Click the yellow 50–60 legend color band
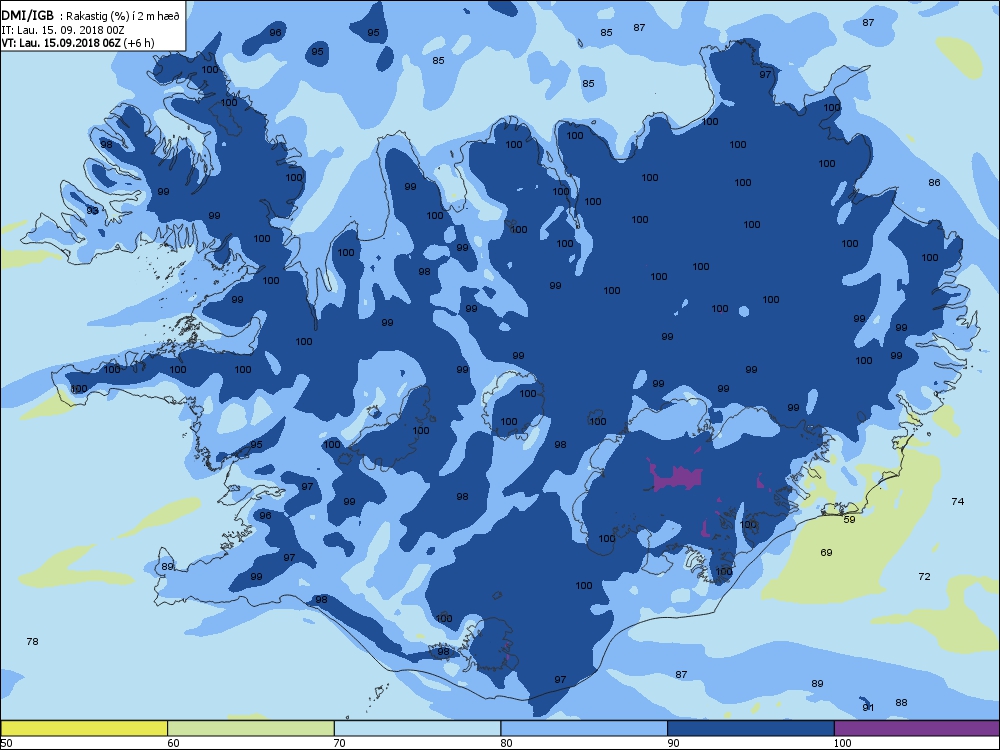 pos(84,728)
